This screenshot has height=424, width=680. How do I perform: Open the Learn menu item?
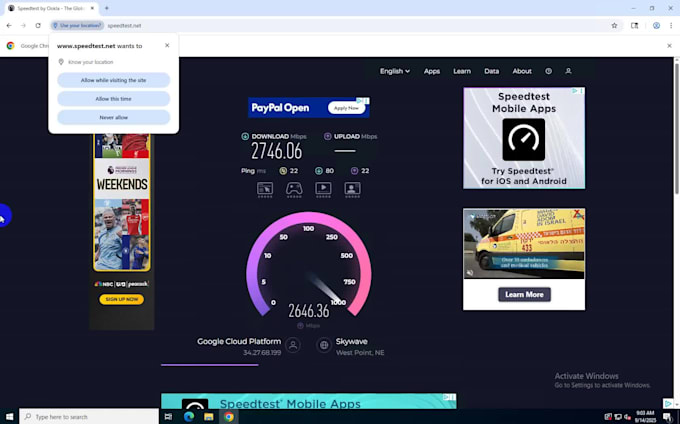point(462,71)
